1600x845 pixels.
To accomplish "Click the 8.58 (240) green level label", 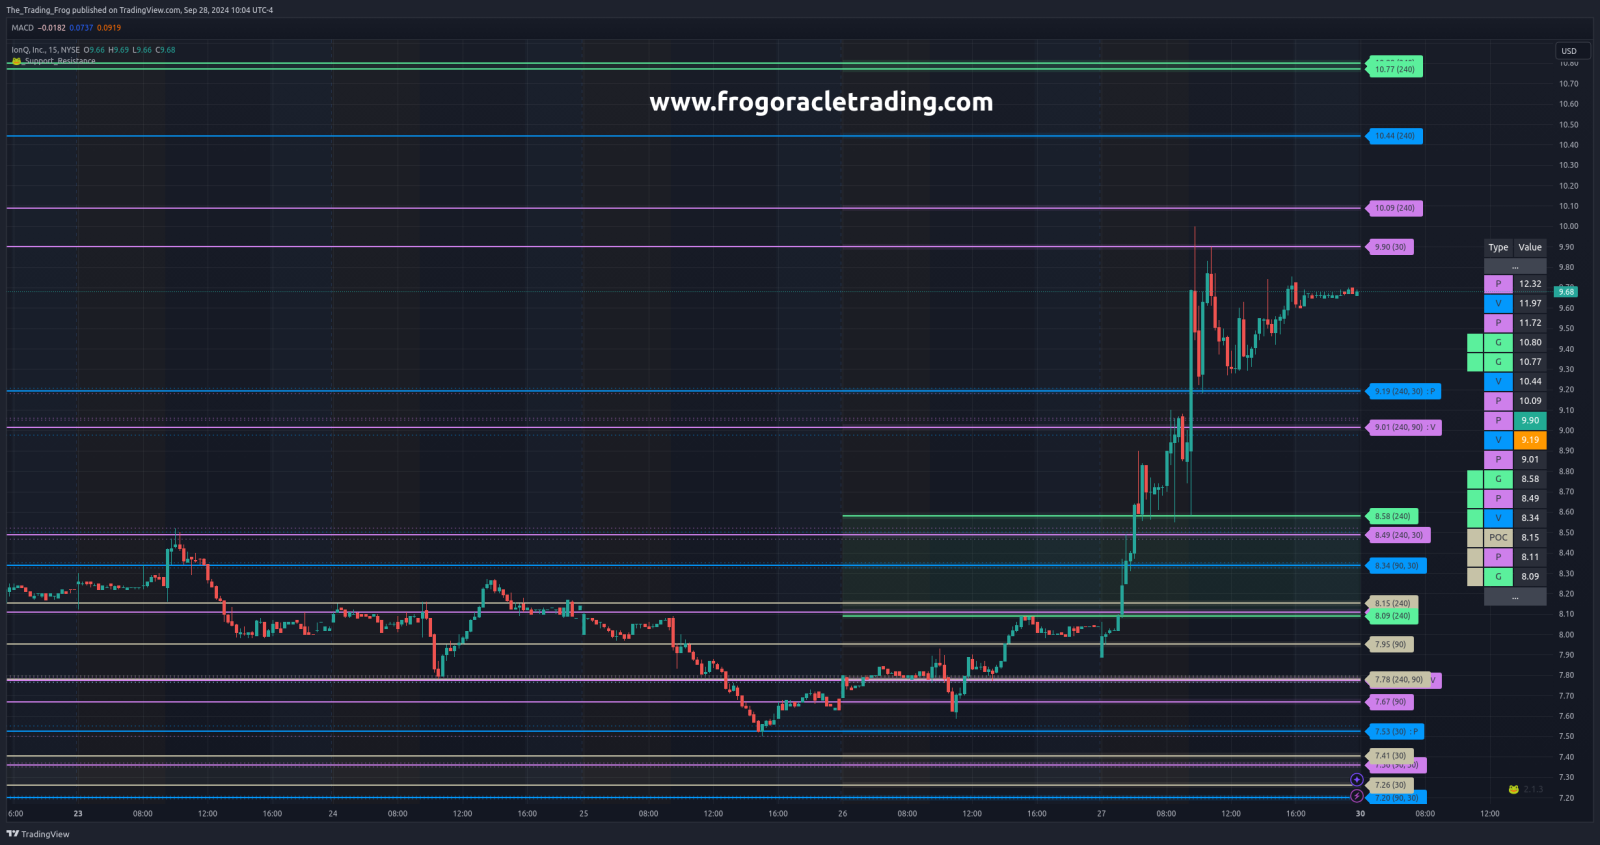I will click(1392, 516).
